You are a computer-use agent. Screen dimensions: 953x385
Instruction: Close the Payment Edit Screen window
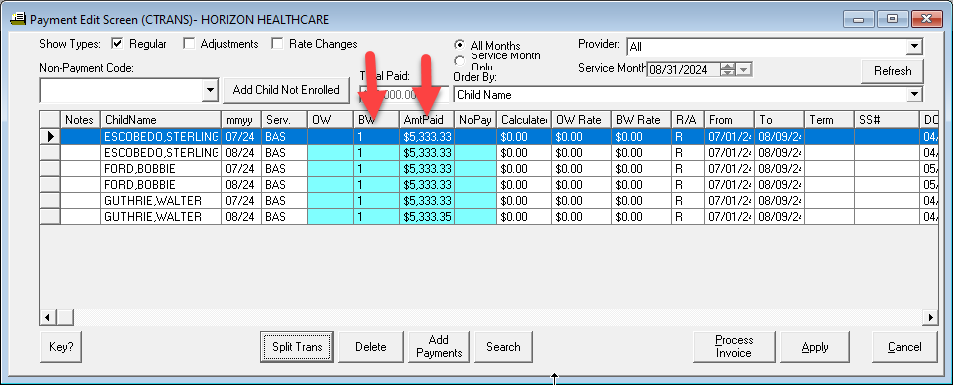point(926,19)
